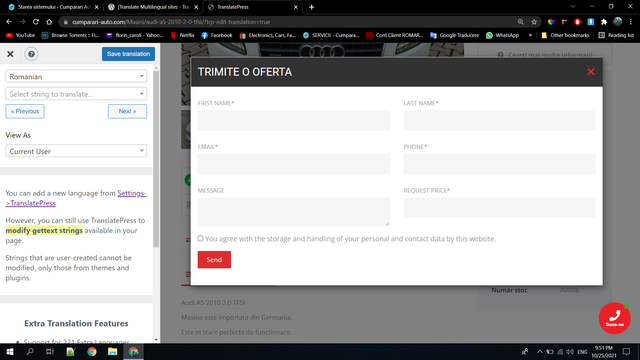The image size is (640, 360).
Task: Click the taskbar clock showing 9:51 PM
Action: (604, 352)
